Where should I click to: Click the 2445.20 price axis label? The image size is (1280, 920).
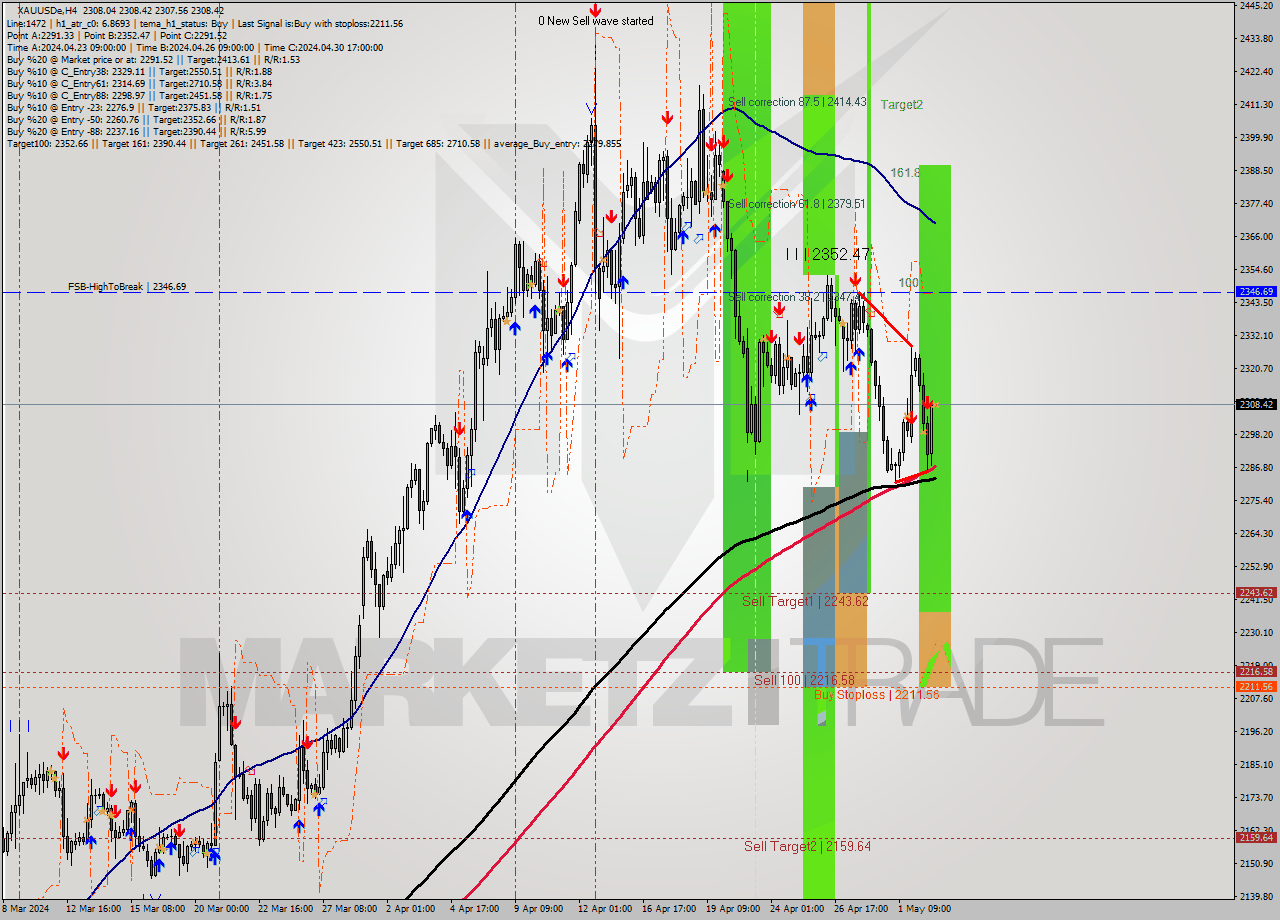pyautogui.click(x=1256, y=6)
